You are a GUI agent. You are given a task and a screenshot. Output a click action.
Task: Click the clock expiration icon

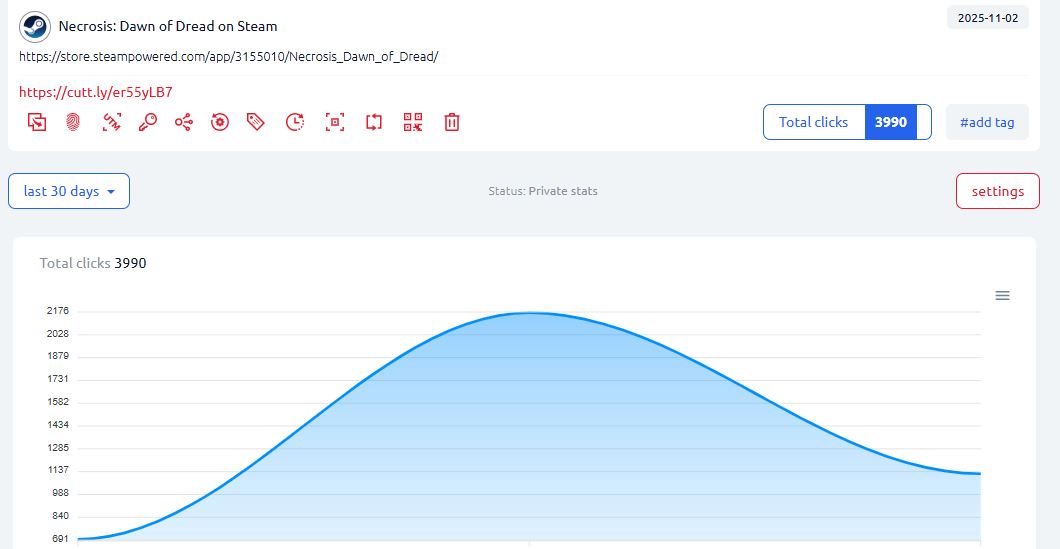coord(294,122)
